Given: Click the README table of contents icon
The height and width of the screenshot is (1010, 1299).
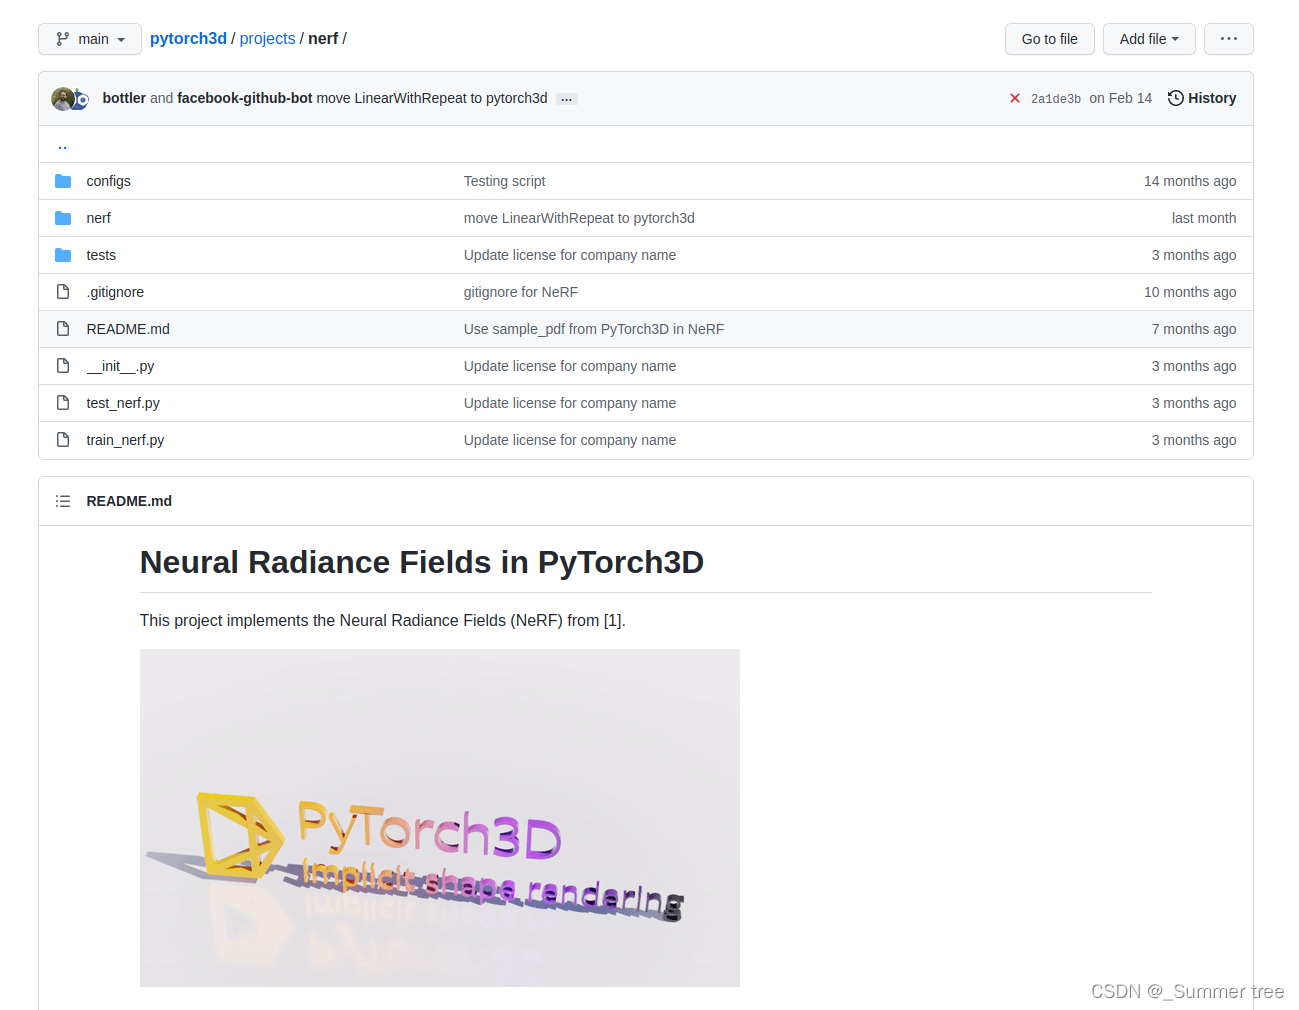Looking at the screenshot, I should pos(63,501).
